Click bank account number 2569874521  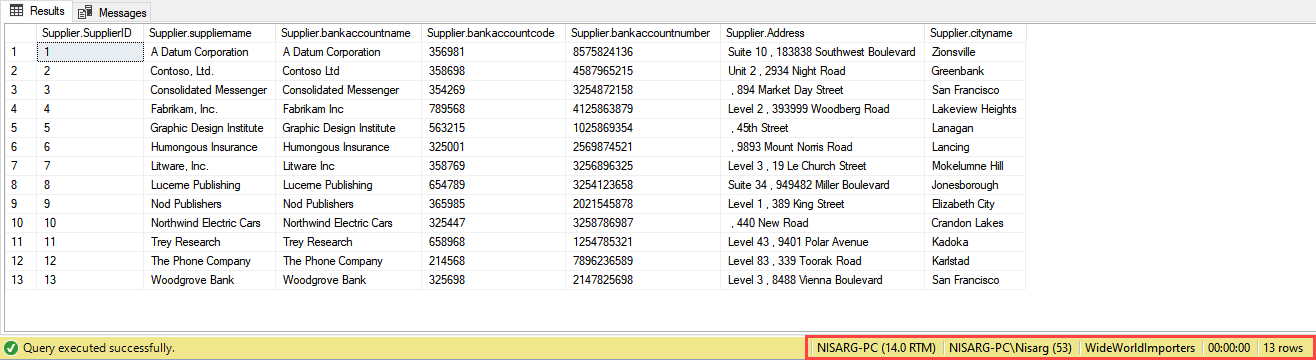643,147
